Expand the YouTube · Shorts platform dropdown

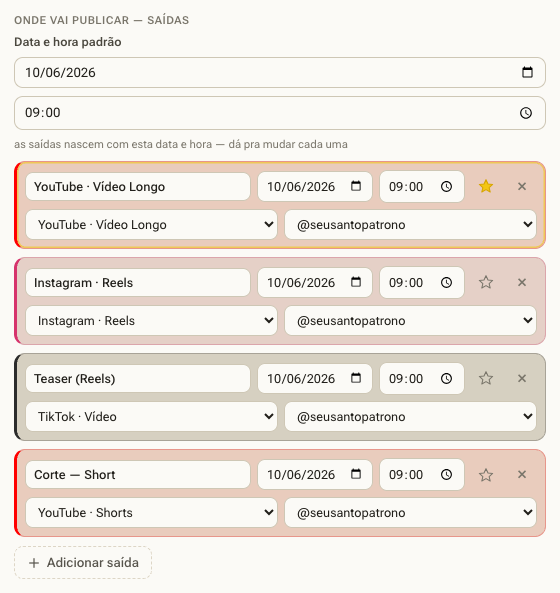pyautogui.click(x=151, y=512)
